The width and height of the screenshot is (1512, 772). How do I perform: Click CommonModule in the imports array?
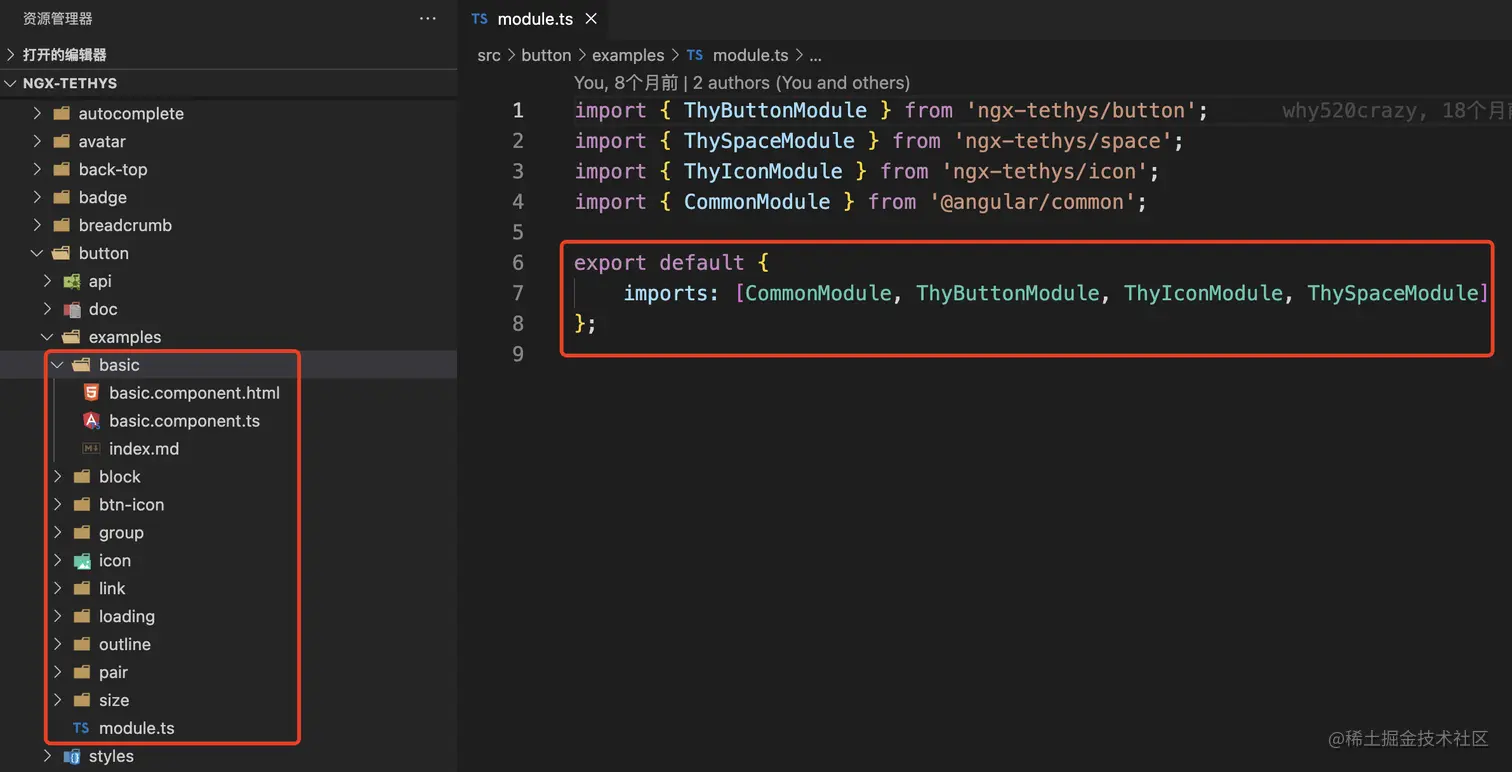click(818, 293)
